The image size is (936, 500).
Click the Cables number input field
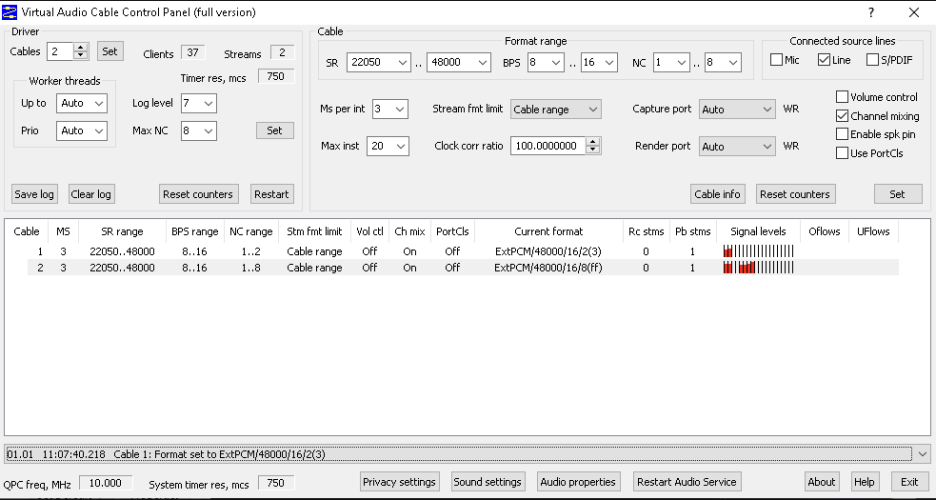[x=60, y=51]
